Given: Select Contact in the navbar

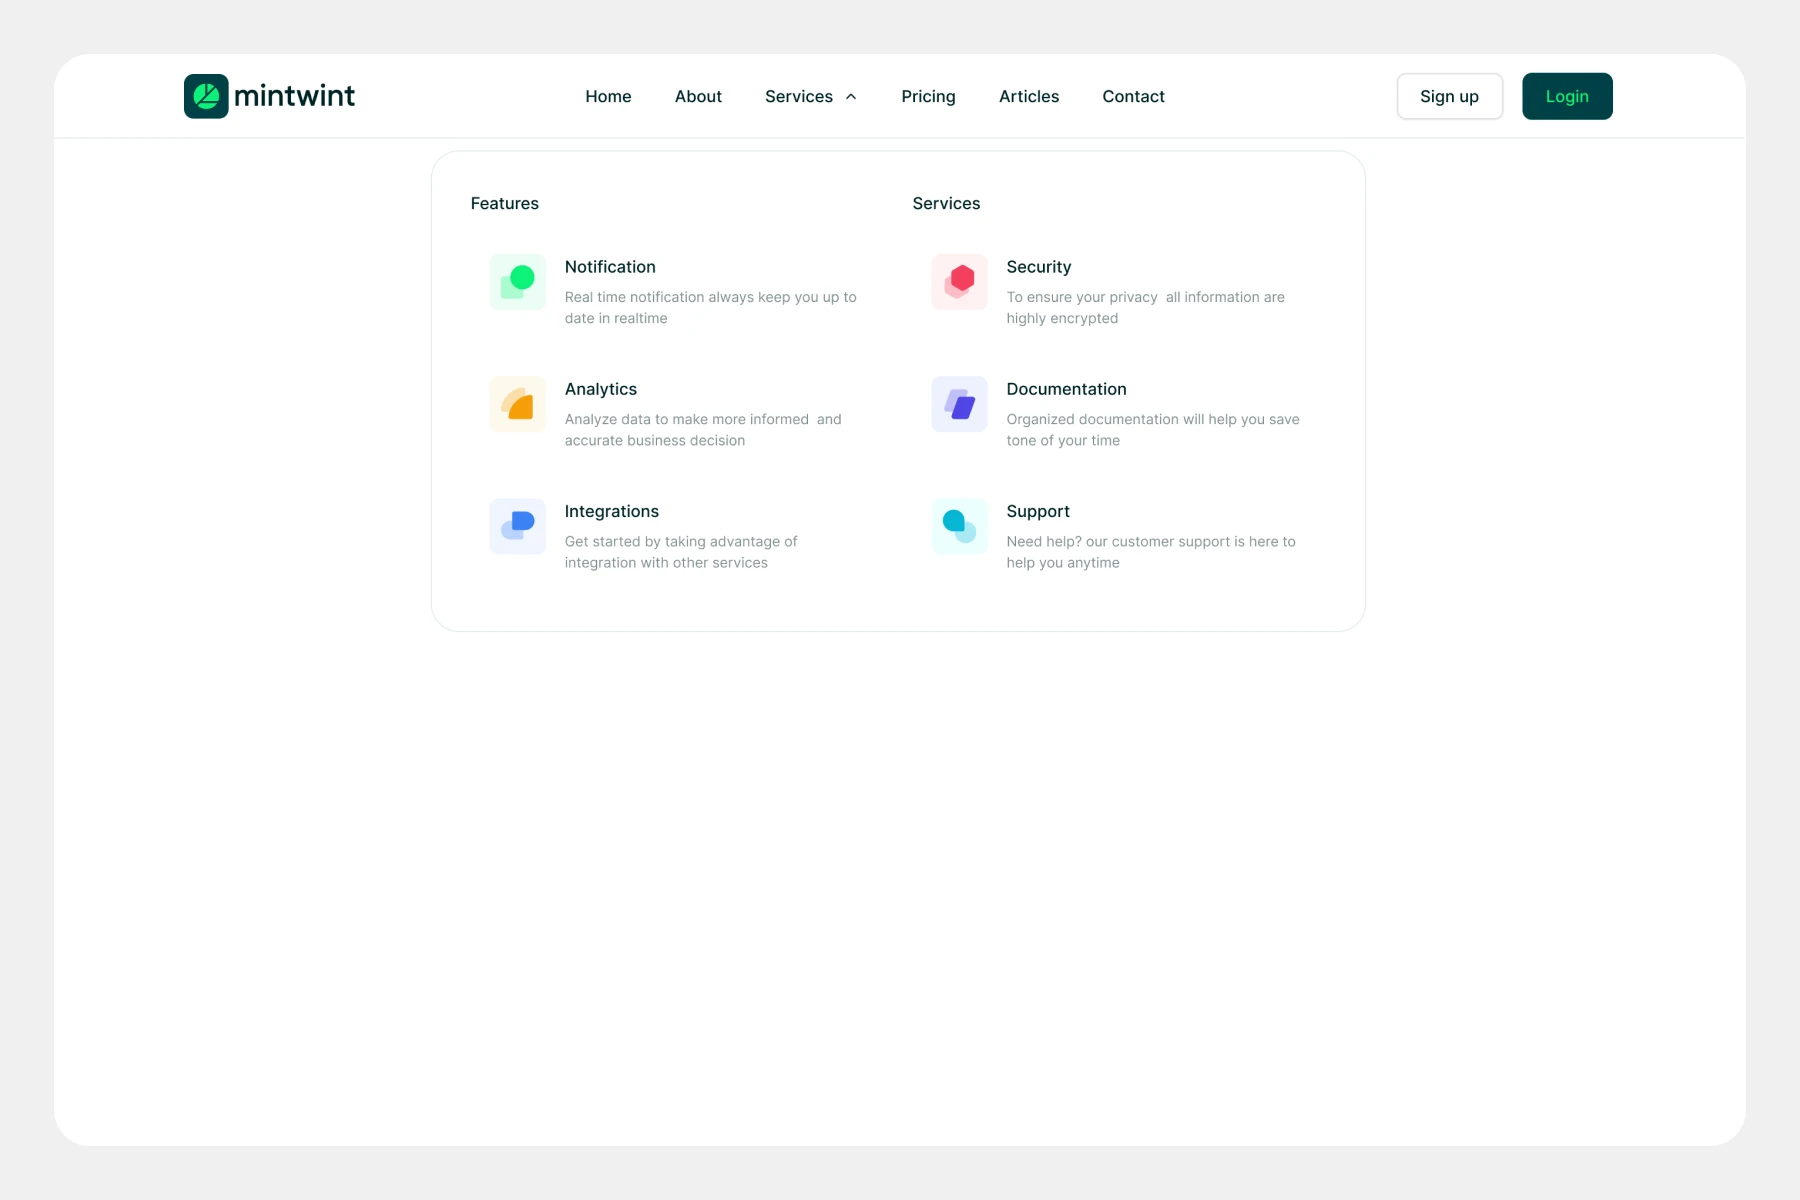Looking at the screenshot, I should coord(1133,97).
